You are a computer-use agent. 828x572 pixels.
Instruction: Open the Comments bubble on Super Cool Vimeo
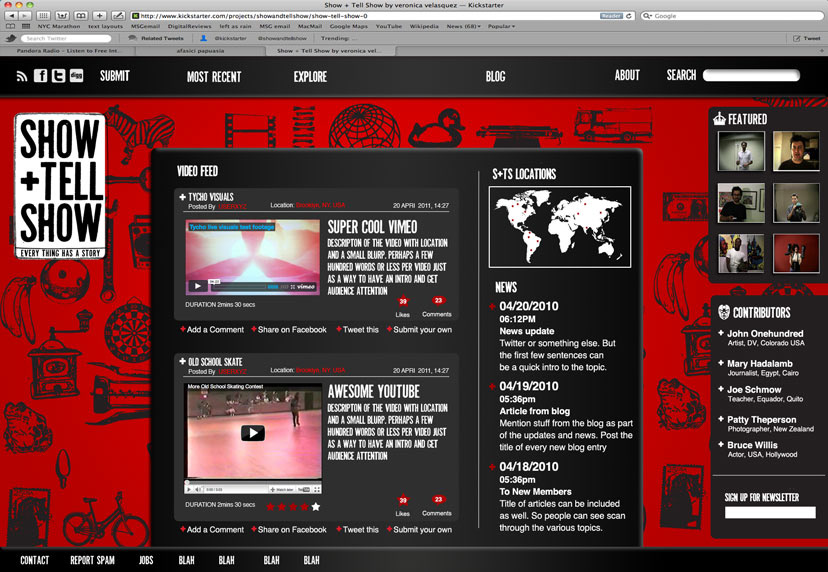click(x=438, y=301)
